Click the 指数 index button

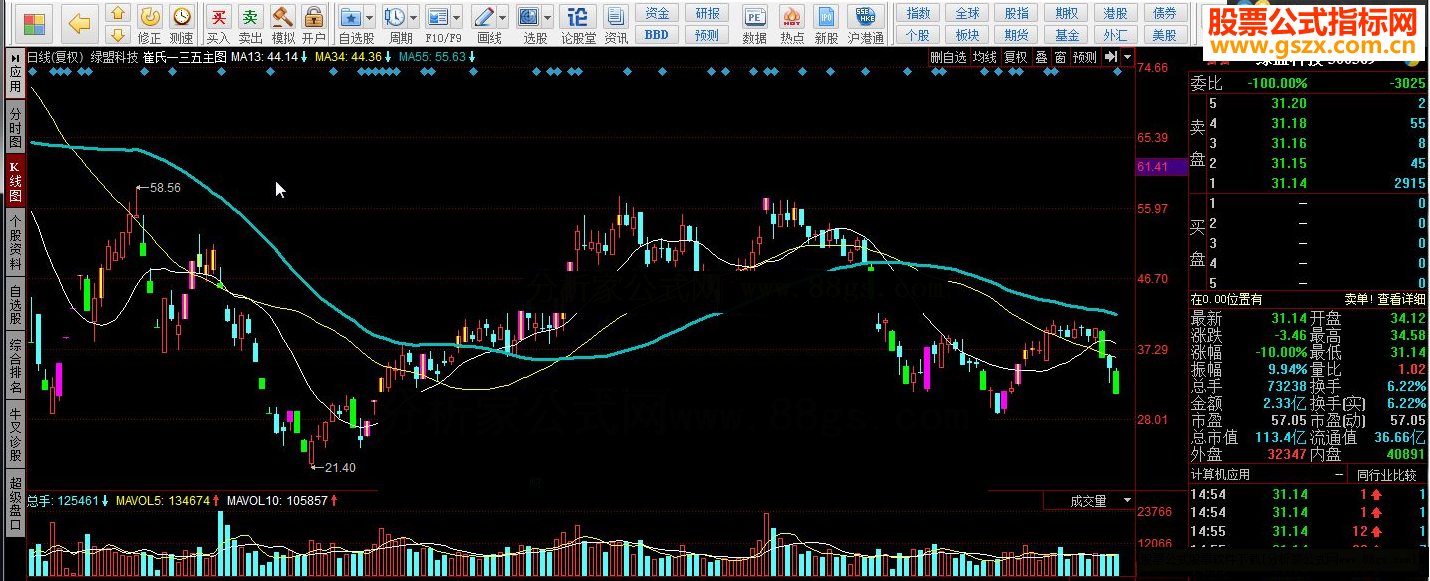918,13
